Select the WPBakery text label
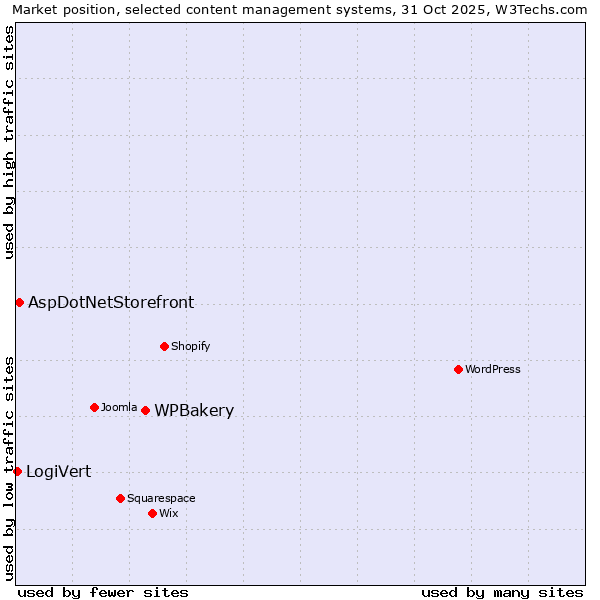The image size is (600, 600). pos(194,411)
